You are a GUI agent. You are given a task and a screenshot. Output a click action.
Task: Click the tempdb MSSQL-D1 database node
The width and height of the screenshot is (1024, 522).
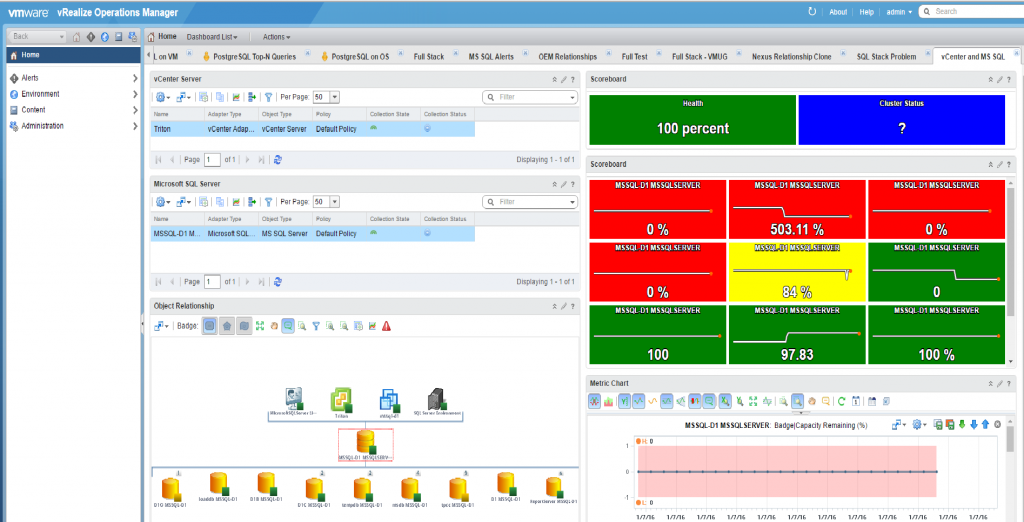[x=361, y=491]
